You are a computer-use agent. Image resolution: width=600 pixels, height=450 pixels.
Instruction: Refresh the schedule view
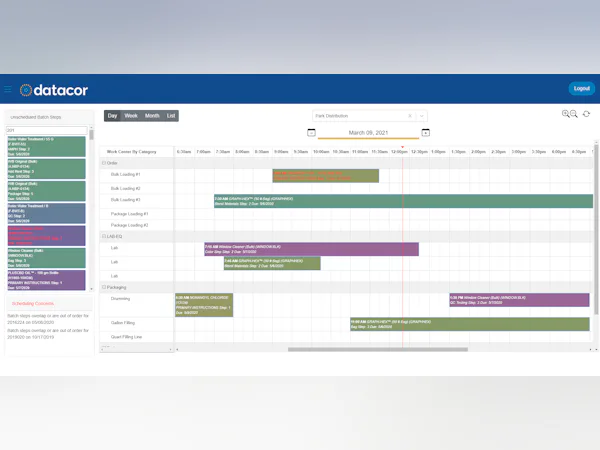point(586,114)
